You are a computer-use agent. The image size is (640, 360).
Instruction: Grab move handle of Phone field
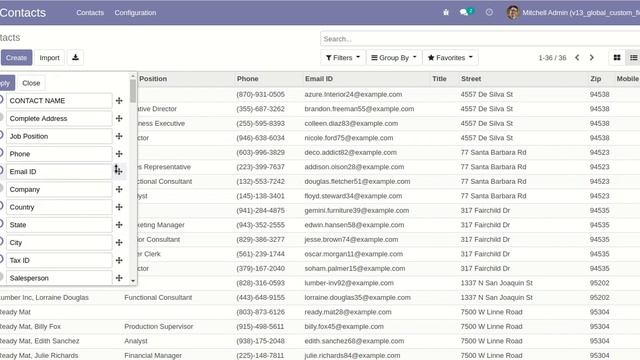(x=119, y=154)
